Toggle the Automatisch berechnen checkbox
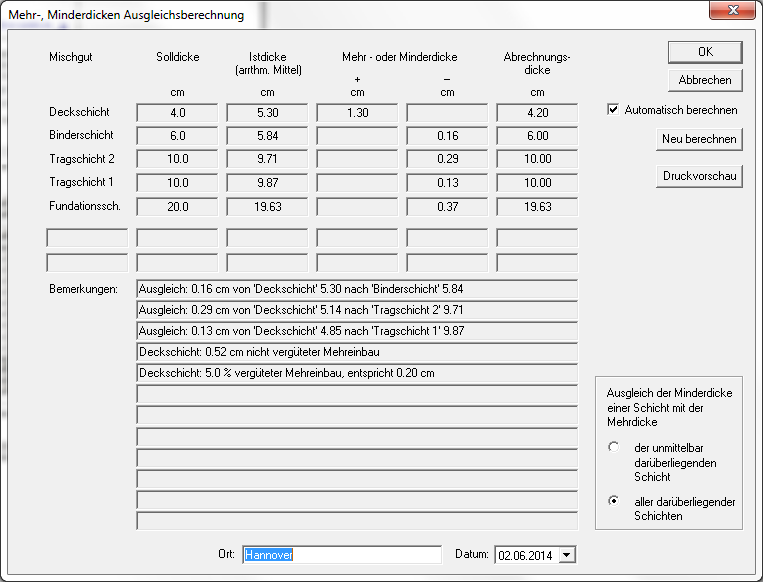Viewport: 763px width, 582px height. (613, 110)
